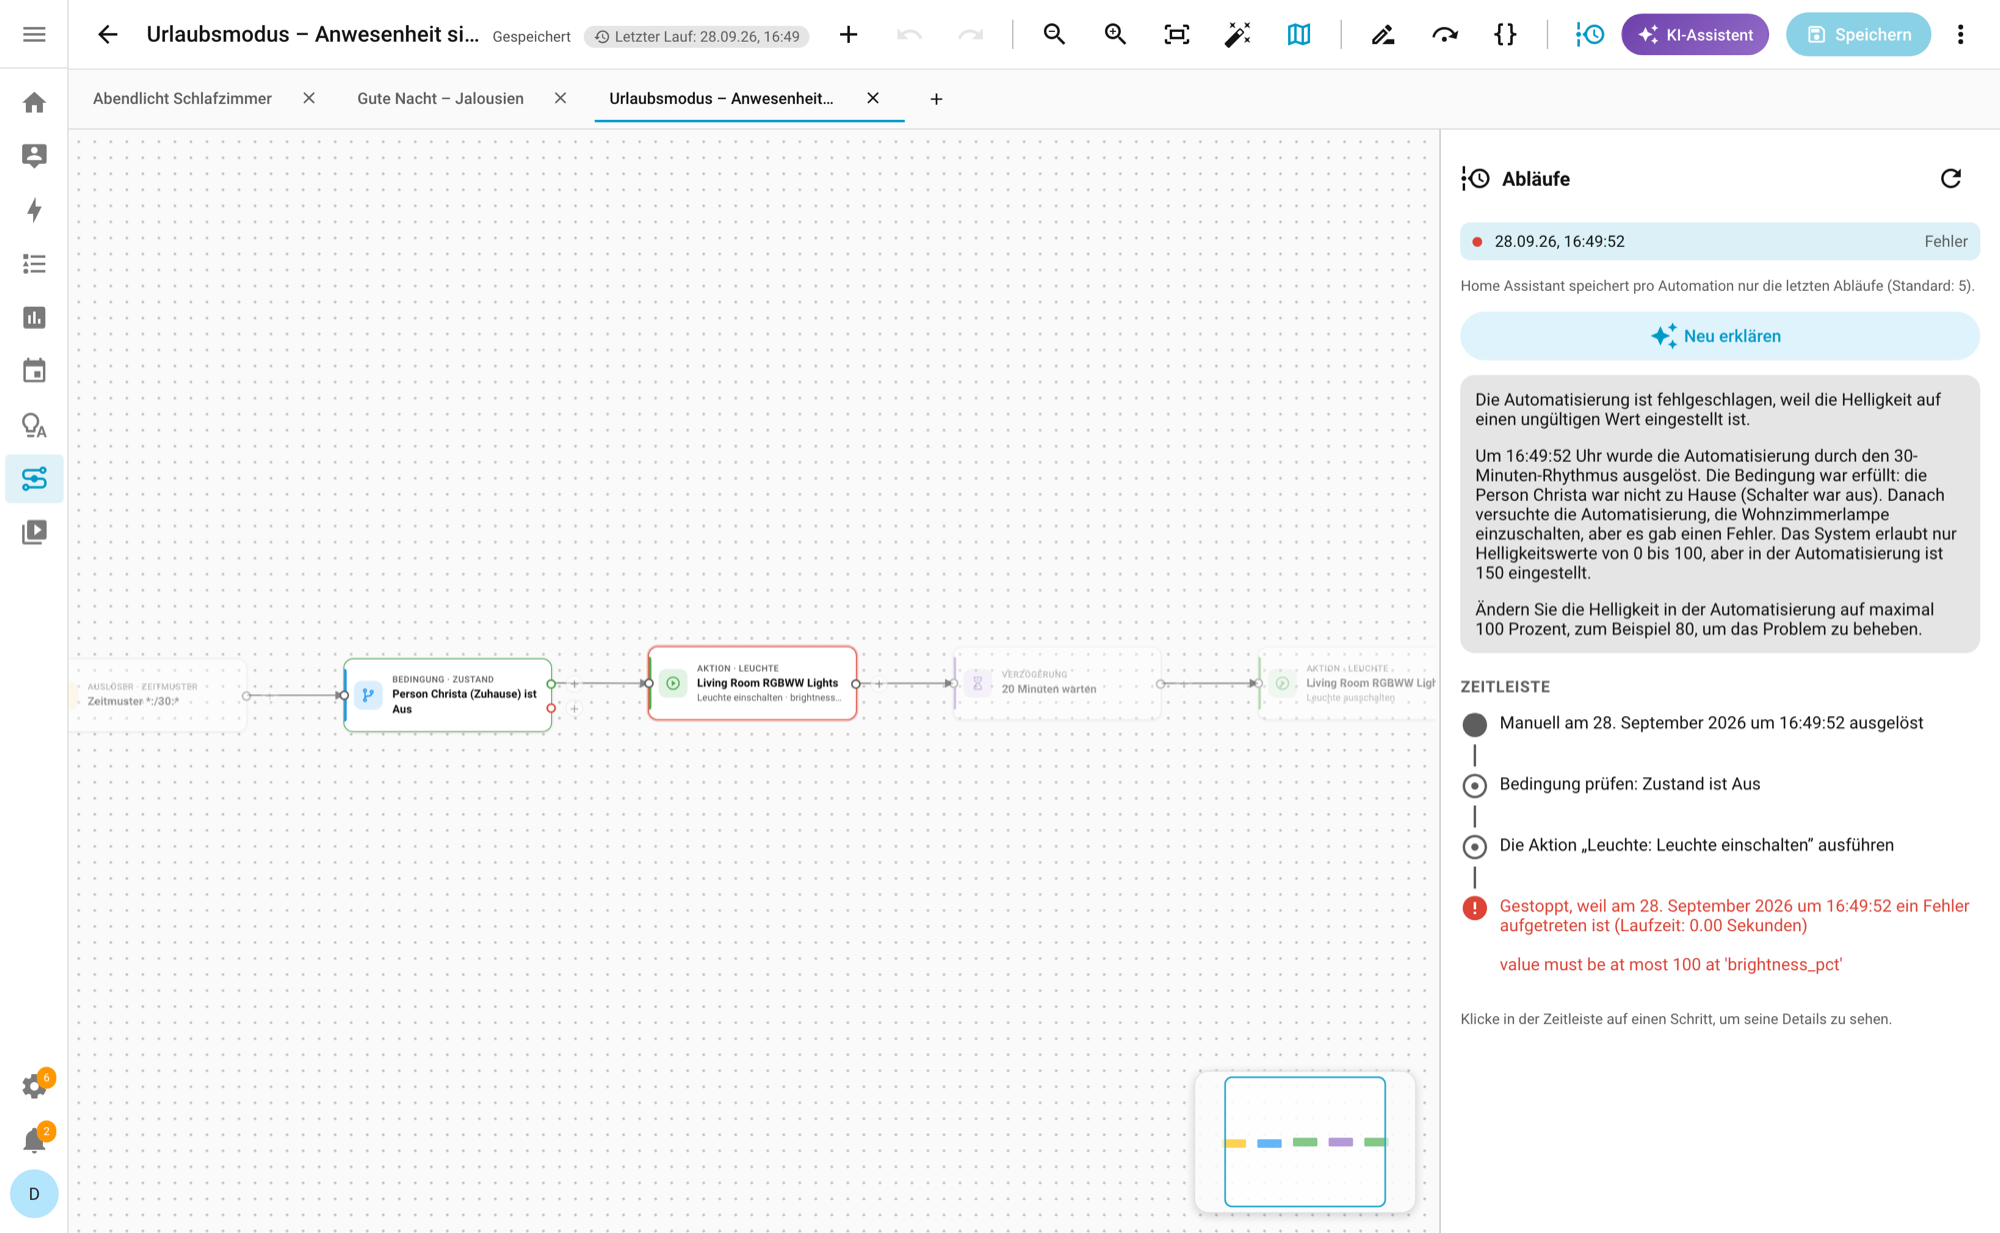Viewport: 2000px width, 1233px height.
Task: Click the minimap thumbnail
Action: coord(1305,1141)
